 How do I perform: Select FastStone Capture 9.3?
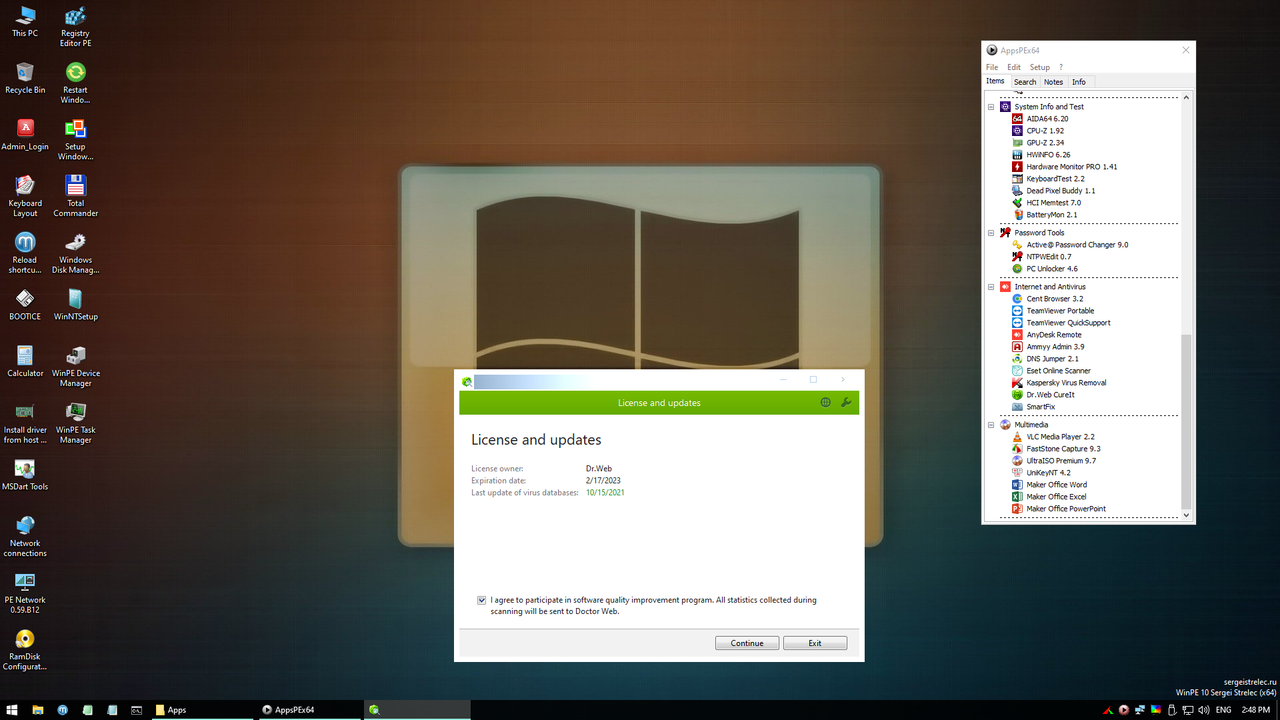click(1056, 448)
